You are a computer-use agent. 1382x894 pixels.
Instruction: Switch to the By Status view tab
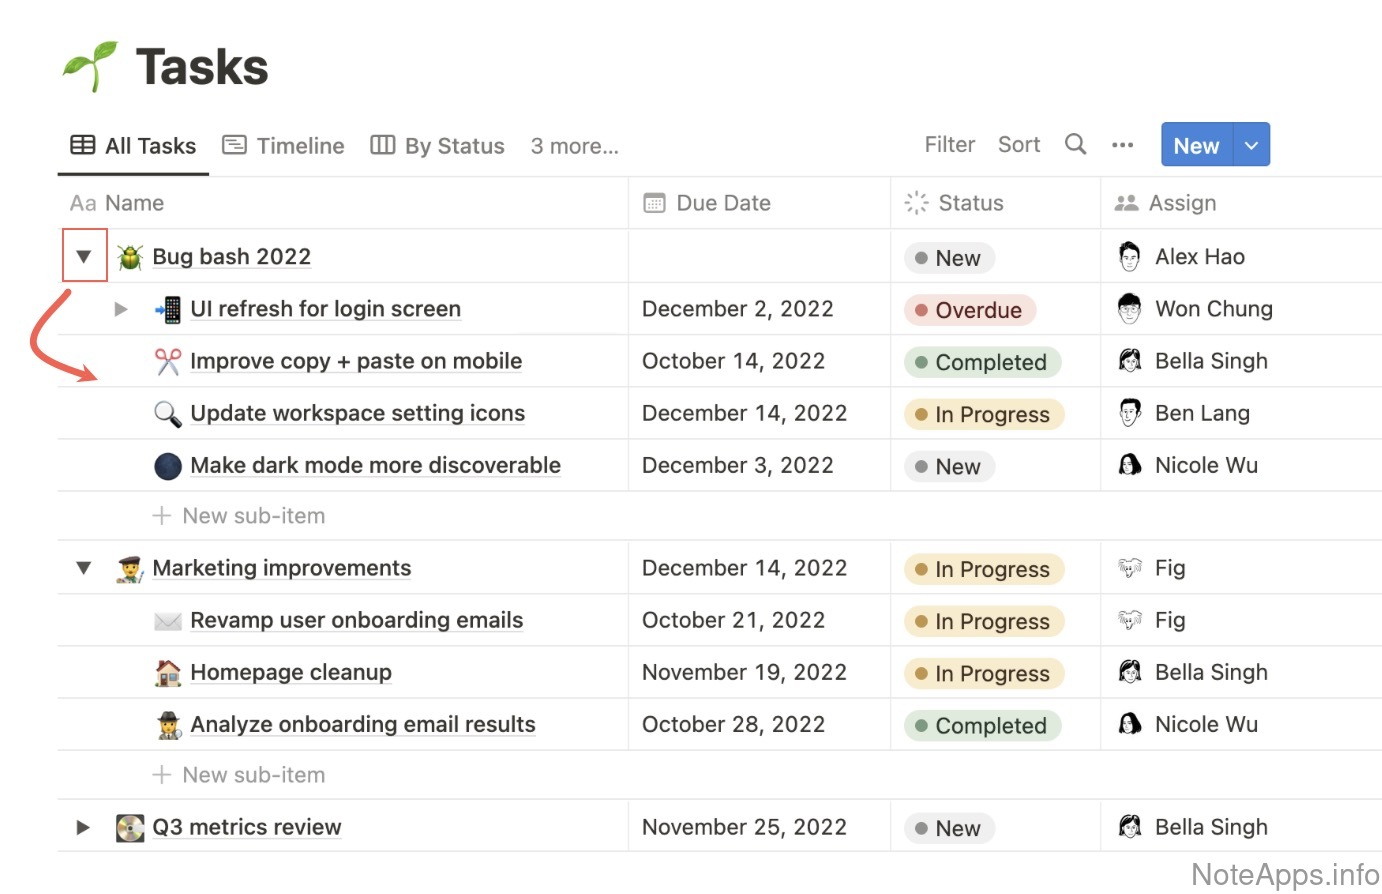438,146
